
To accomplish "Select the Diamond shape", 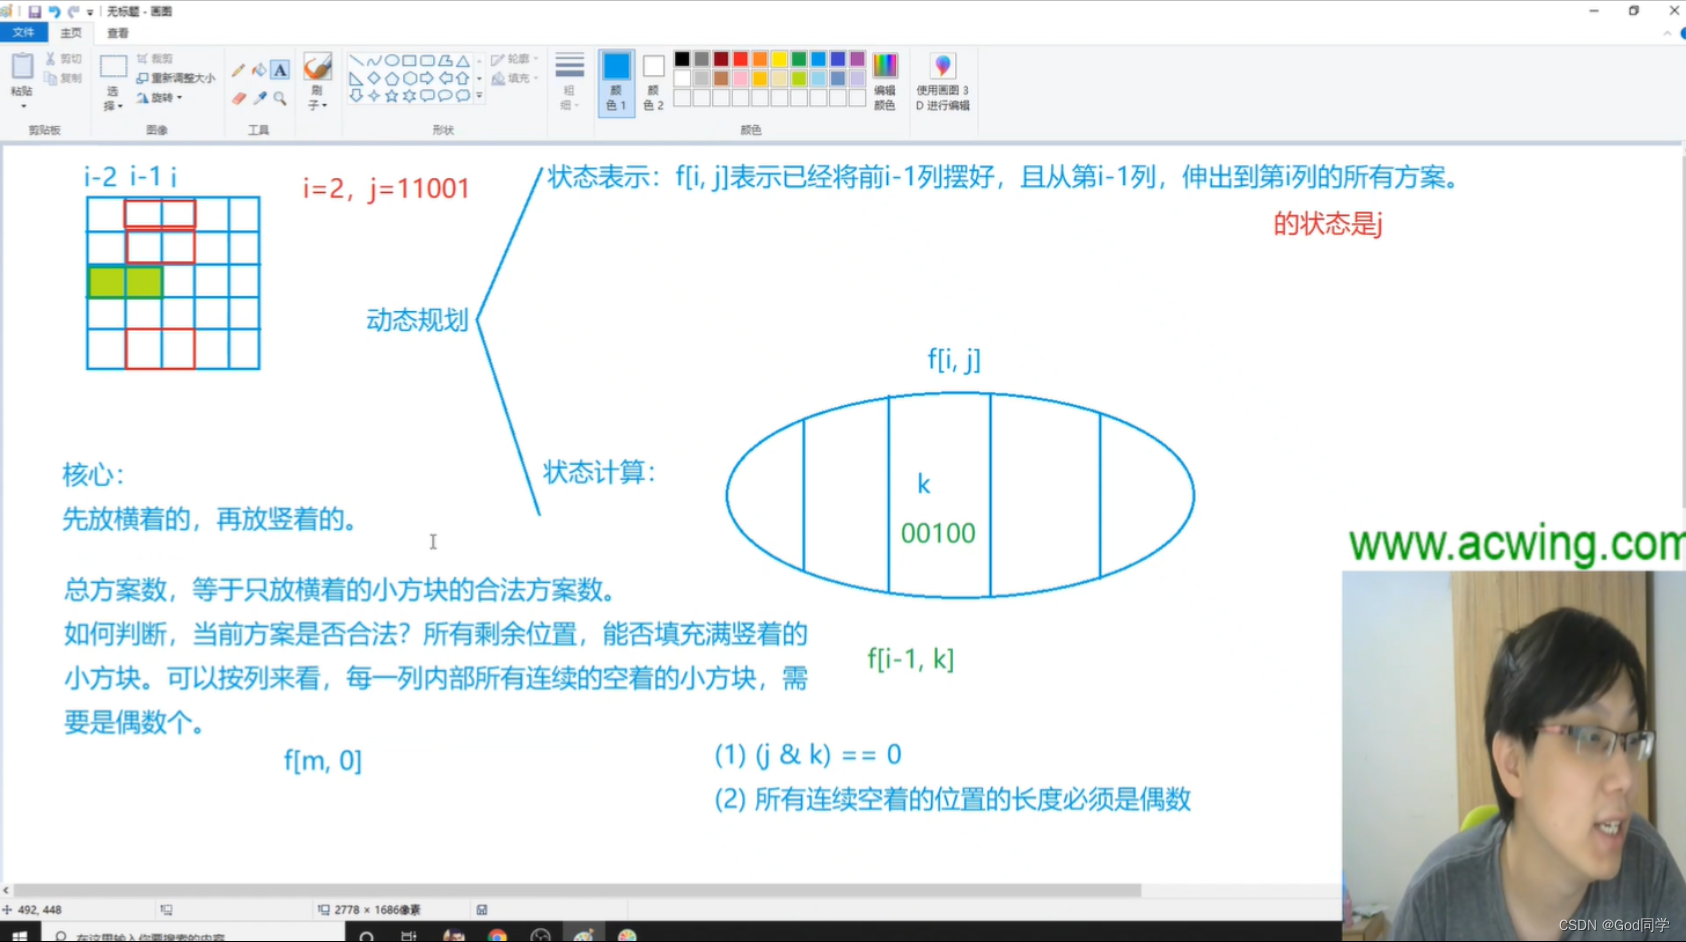I will [x=374, y=78].
